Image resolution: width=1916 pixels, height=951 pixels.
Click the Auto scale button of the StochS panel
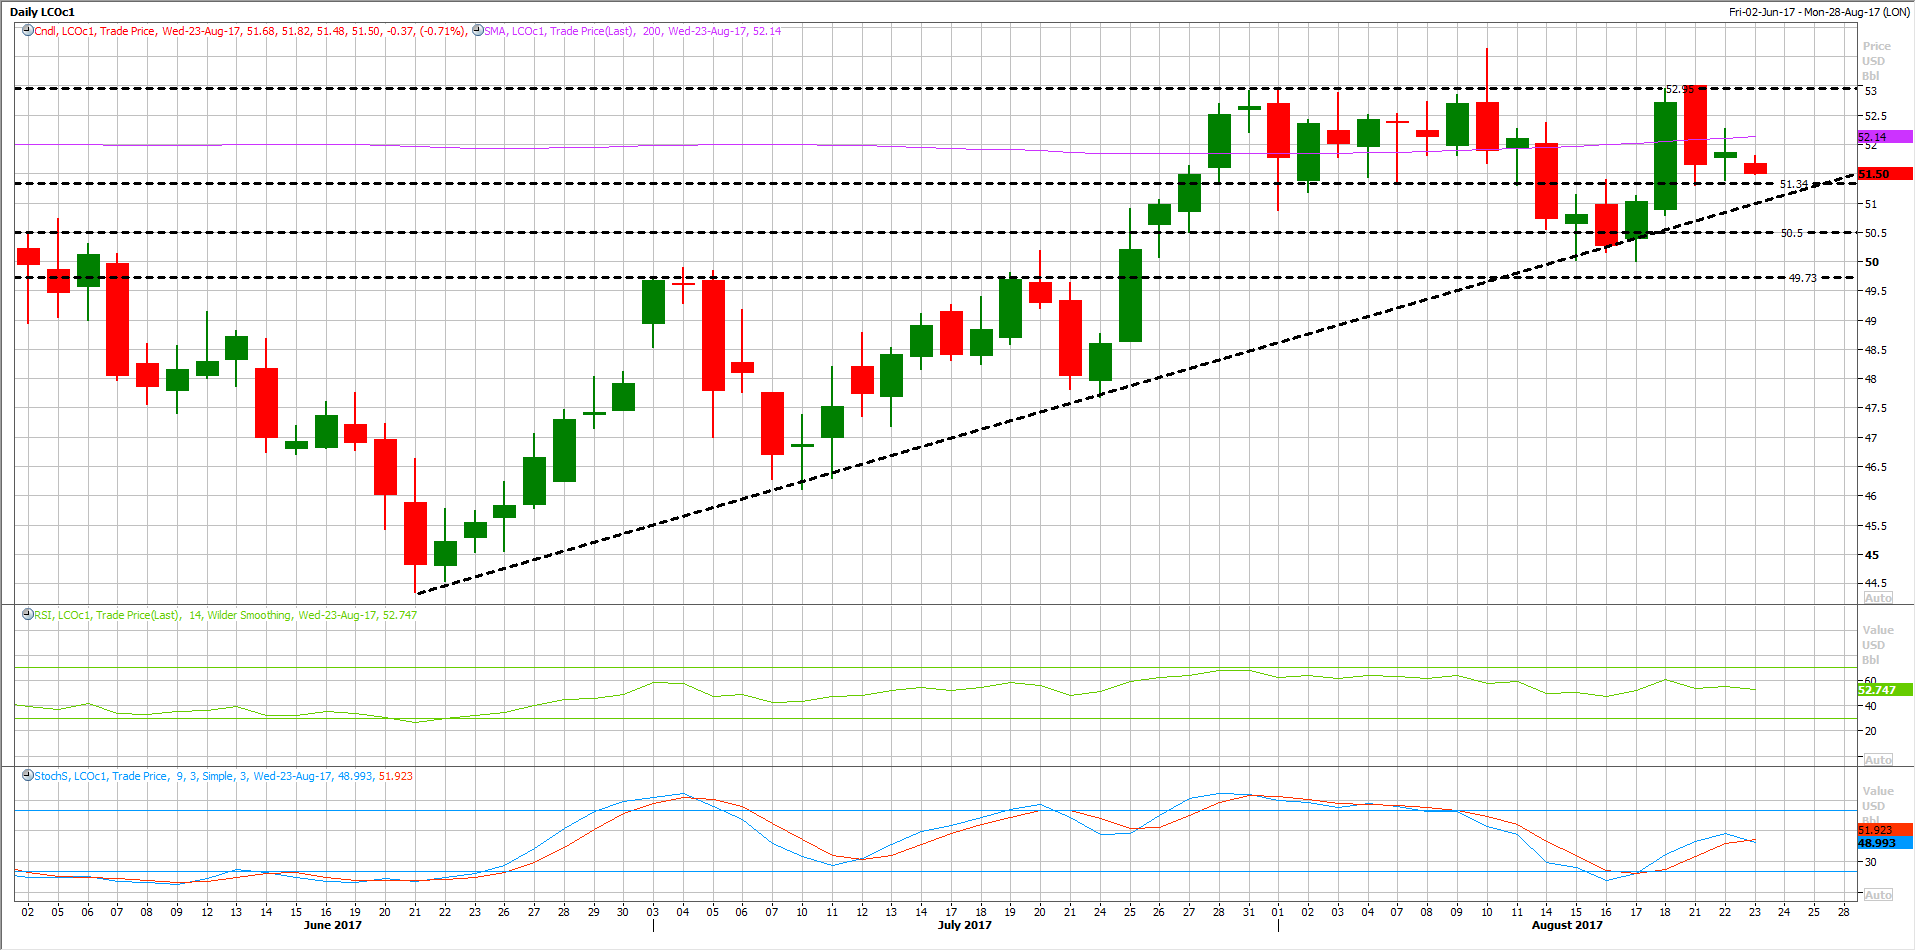[x=1878, y=895]
